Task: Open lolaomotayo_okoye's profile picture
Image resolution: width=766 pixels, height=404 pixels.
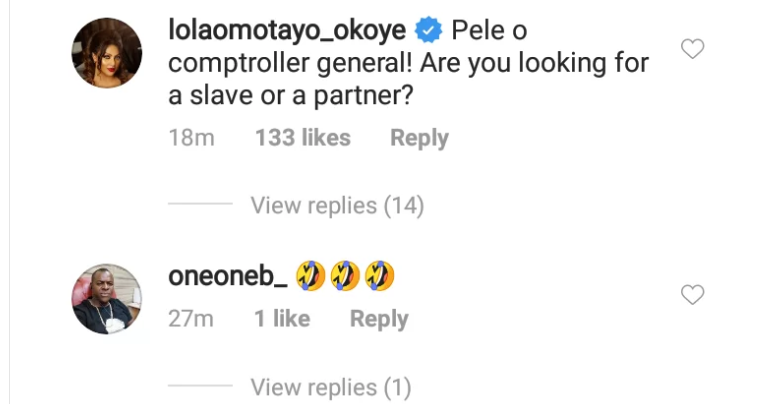Action: 107,53
